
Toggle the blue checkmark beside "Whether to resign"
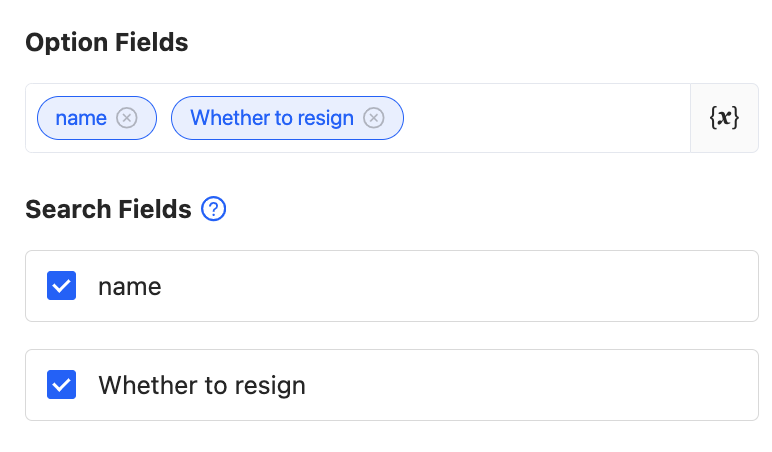coord(62,385)
